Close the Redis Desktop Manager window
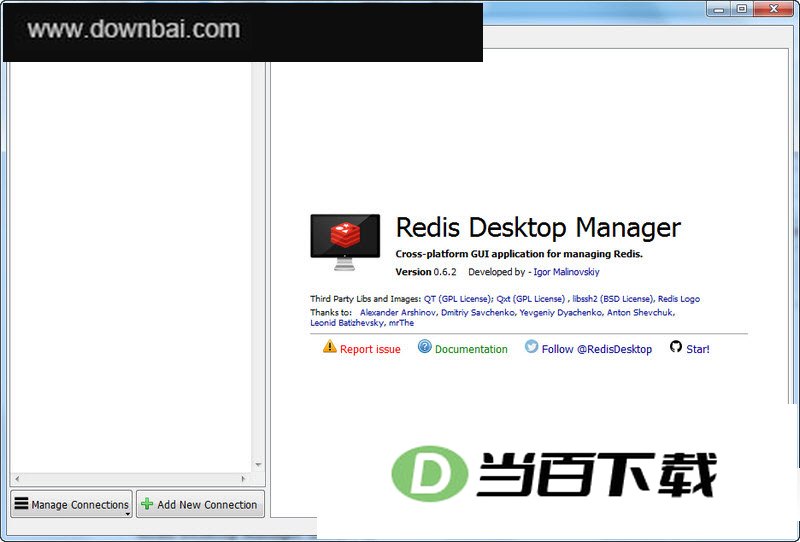This screenshot has width=800, height=542. point(773,9)
